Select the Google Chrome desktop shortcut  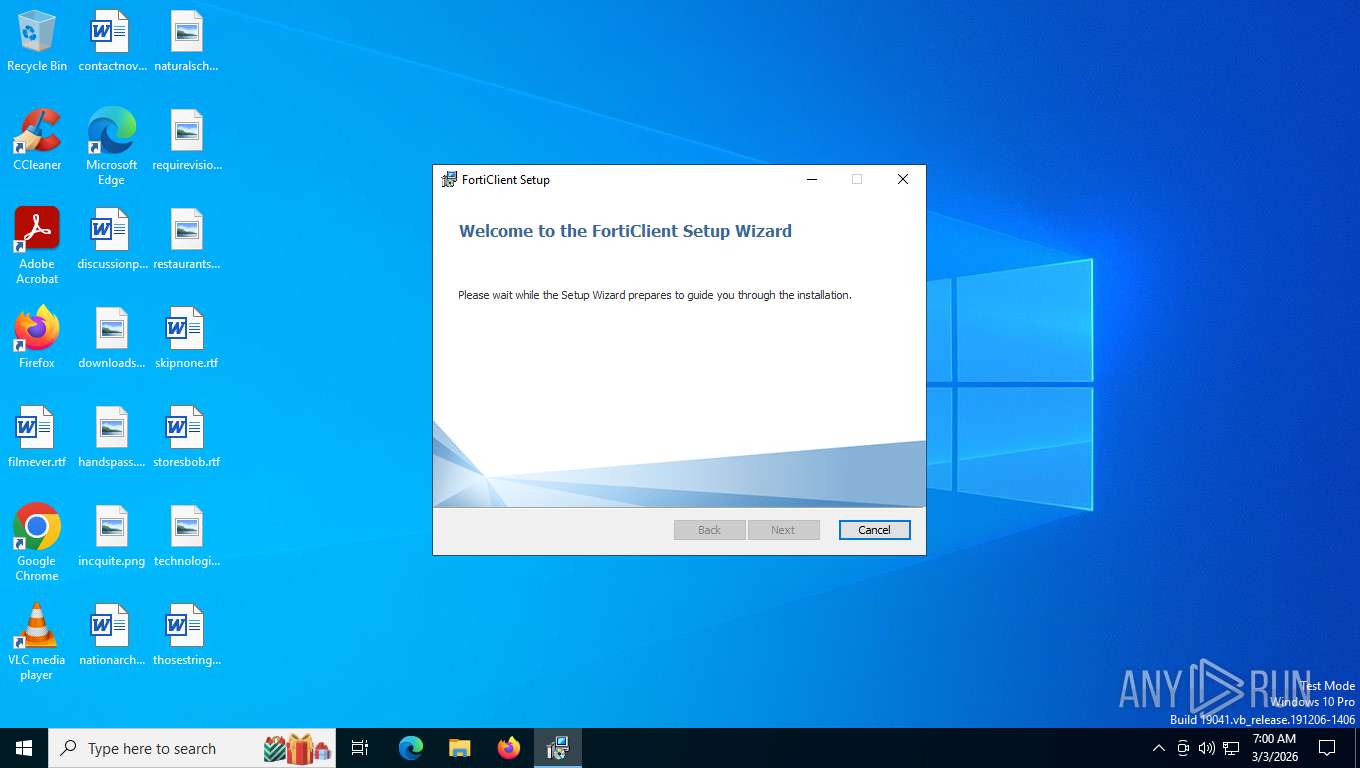point(37,543)
